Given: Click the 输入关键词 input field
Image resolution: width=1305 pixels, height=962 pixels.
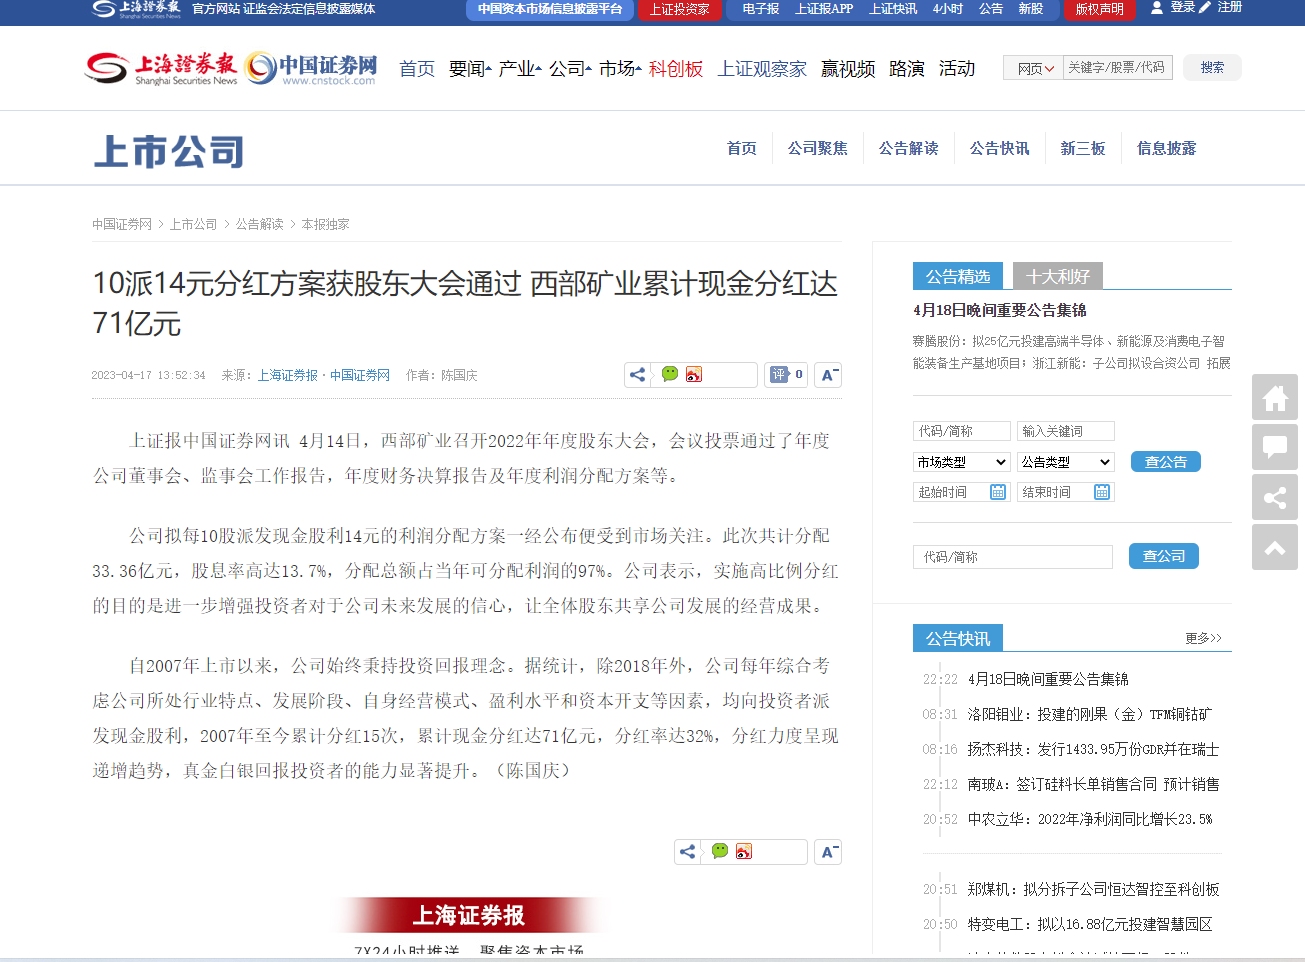Looking at the screenshot, I should coord(1065,431).
